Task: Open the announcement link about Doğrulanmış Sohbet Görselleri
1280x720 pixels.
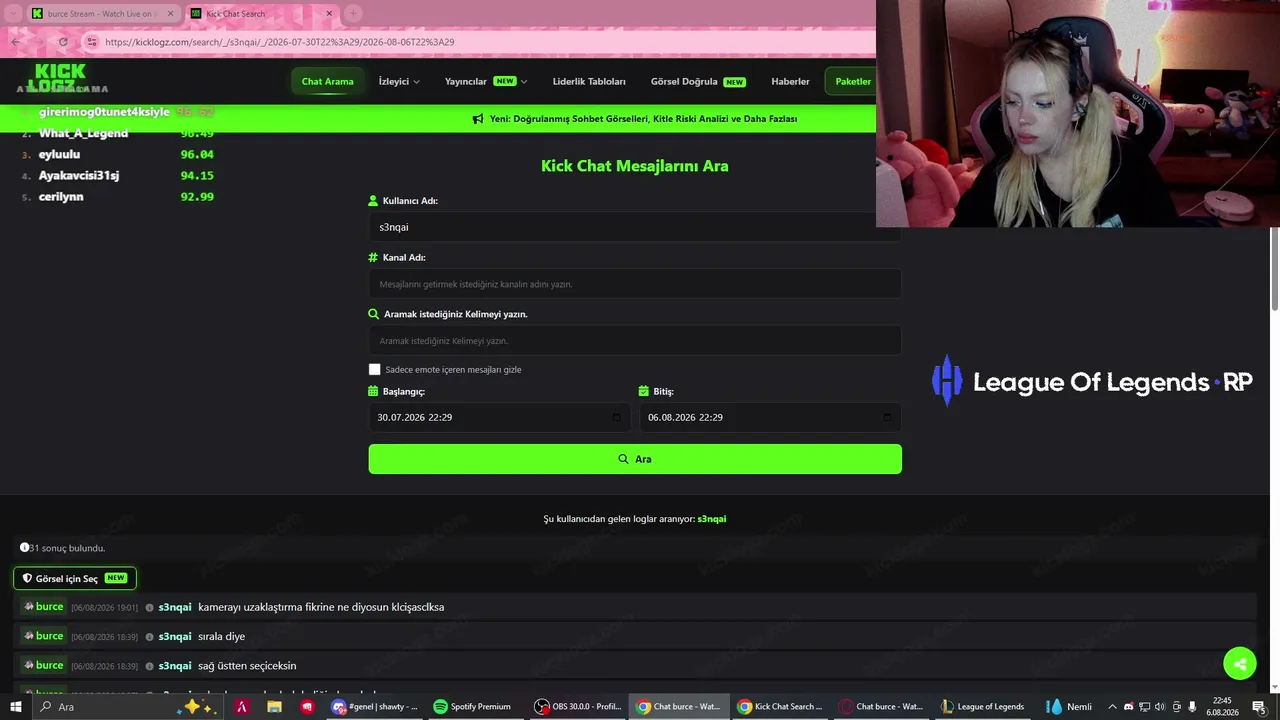Action: (643, 119)
